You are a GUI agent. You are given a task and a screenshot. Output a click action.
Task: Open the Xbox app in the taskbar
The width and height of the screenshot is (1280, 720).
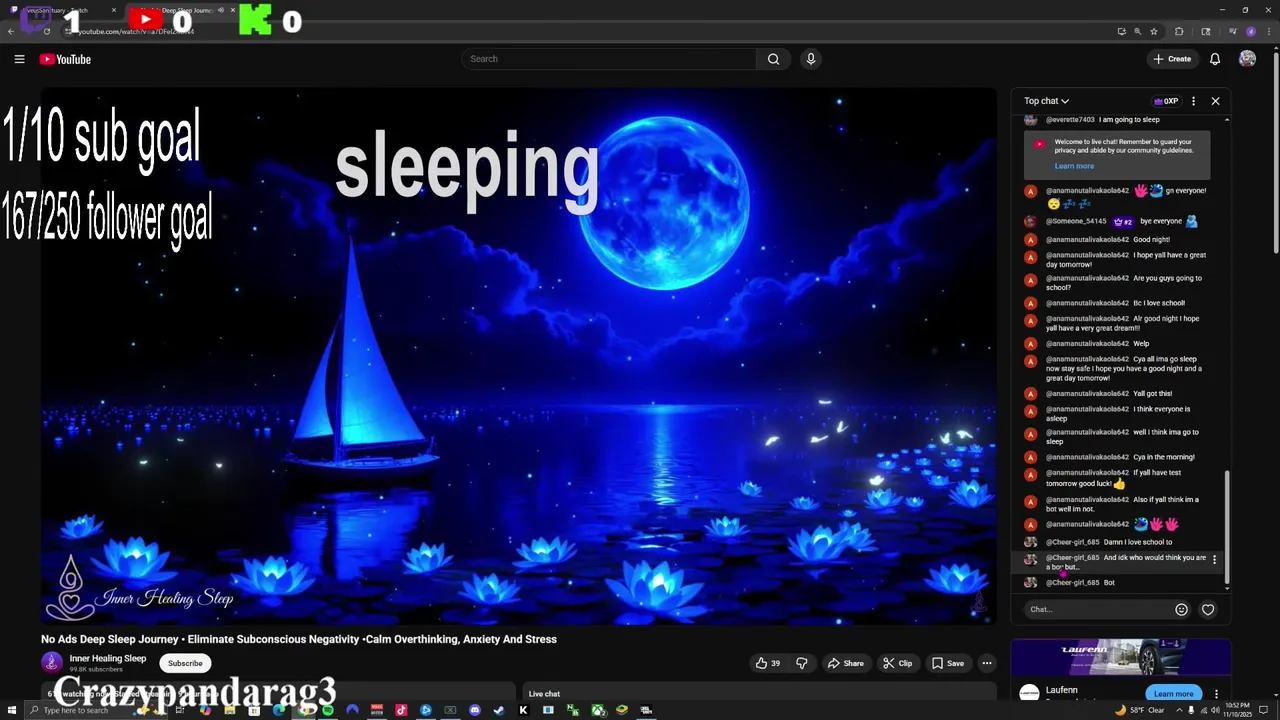597,710
